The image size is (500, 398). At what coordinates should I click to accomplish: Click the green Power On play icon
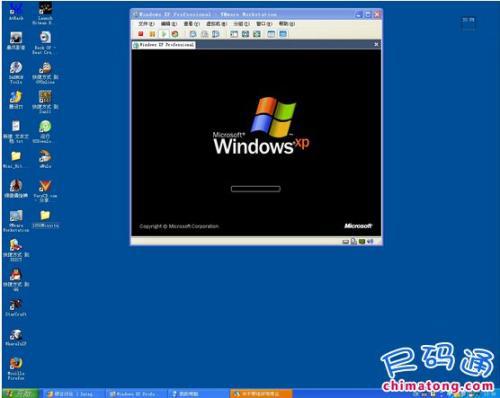point(164,34)
